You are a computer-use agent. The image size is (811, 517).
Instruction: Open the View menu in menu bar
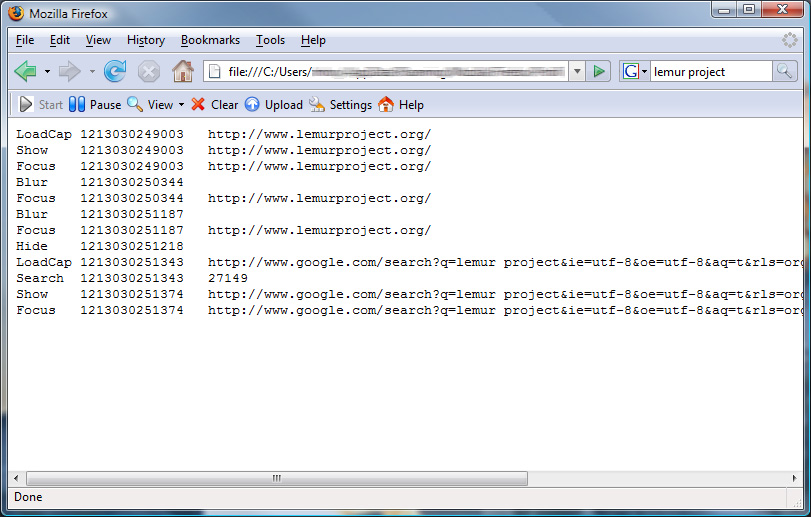tap(98, 40)
